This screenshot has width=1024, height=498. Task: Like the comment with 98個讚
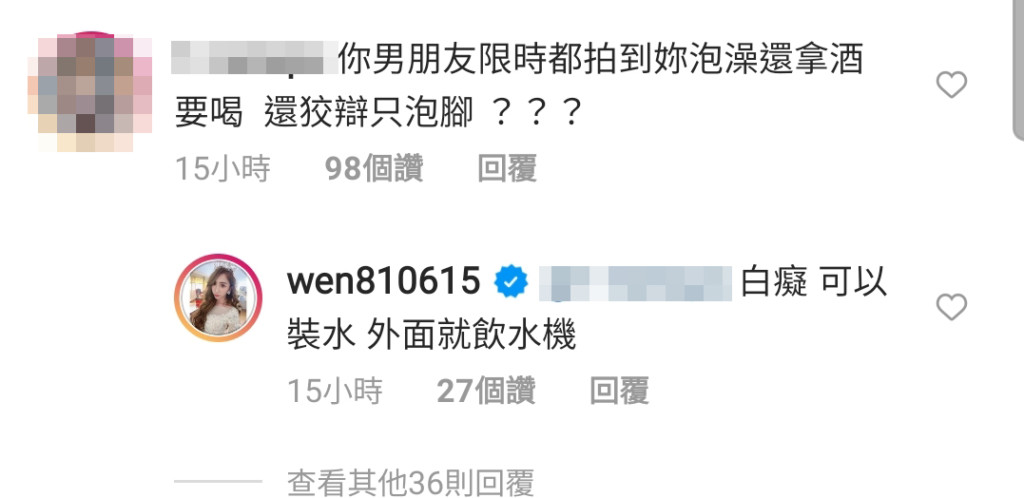tap(951, 85)
